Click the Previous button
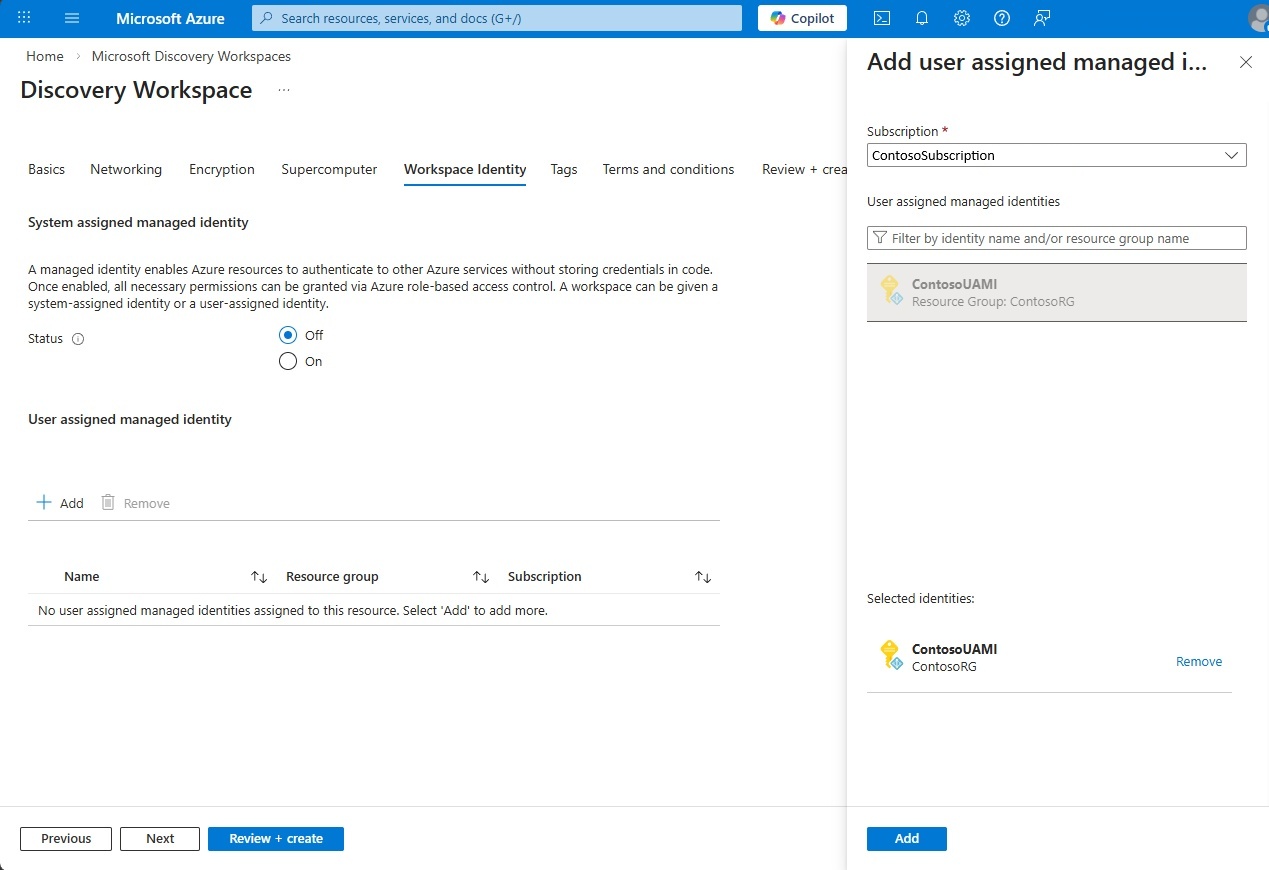Viewport: 1269px width, 870px height. (66, 839)
